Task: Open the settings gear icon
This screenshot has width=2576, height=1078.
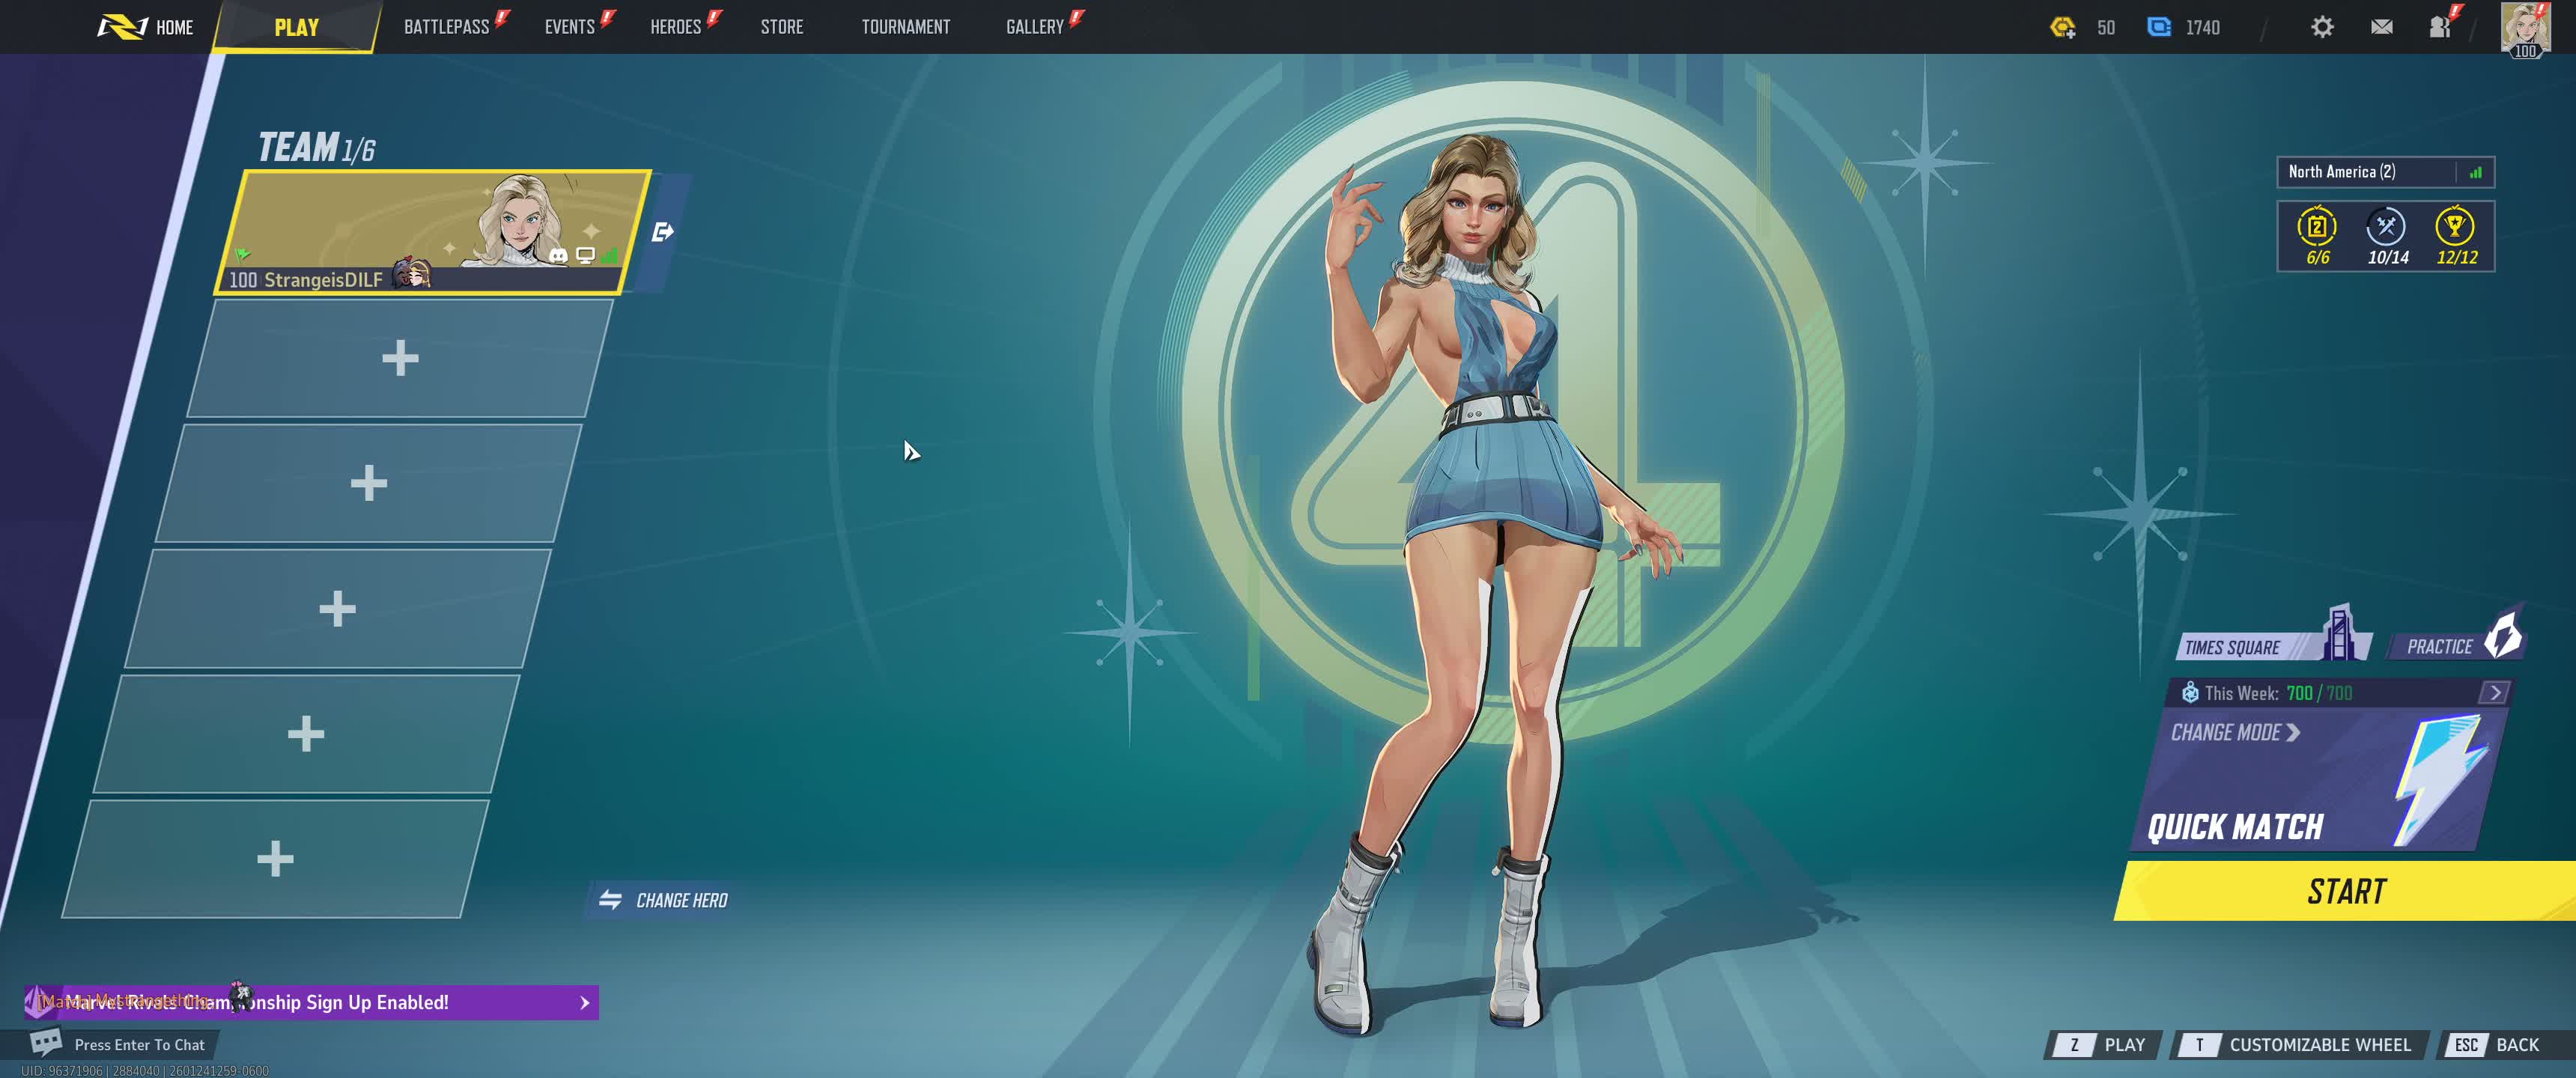Action: [2322, 27]
